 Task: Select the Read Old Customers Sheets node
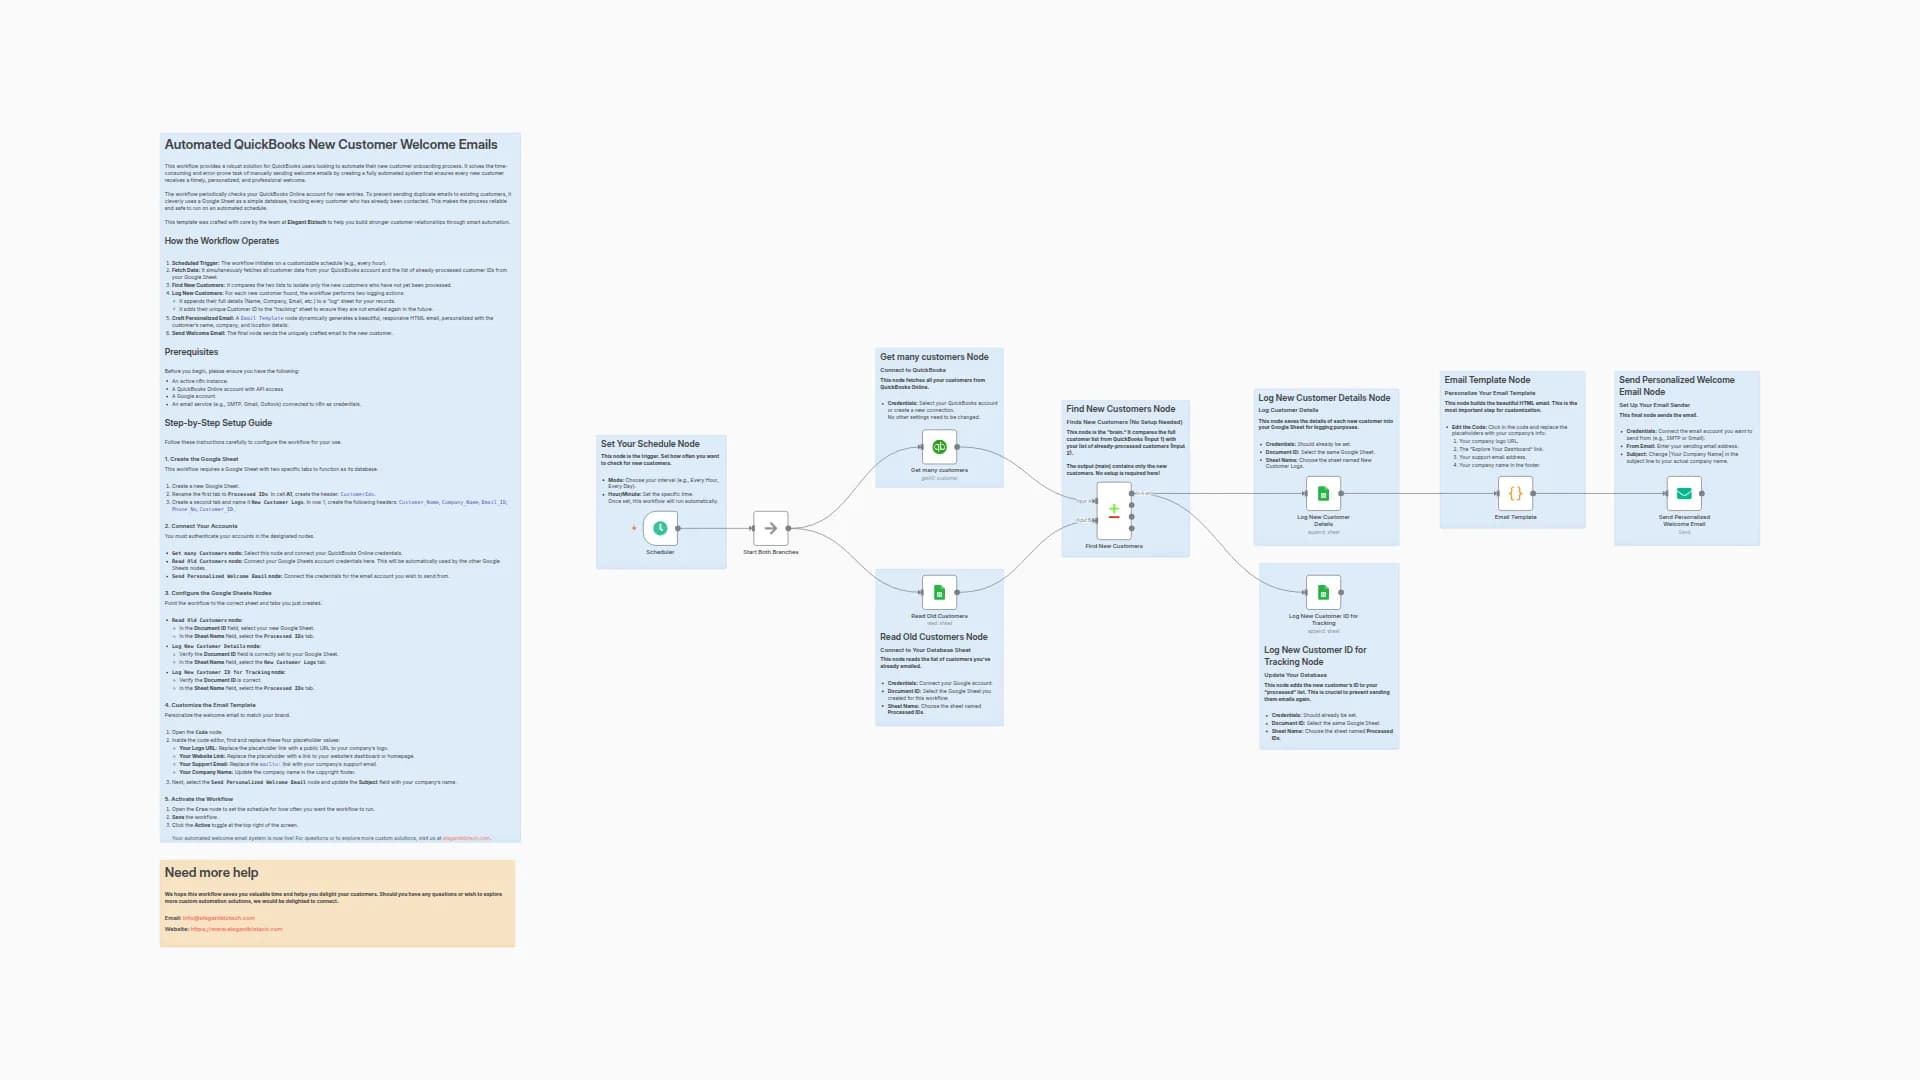click(x=939, y=593)
